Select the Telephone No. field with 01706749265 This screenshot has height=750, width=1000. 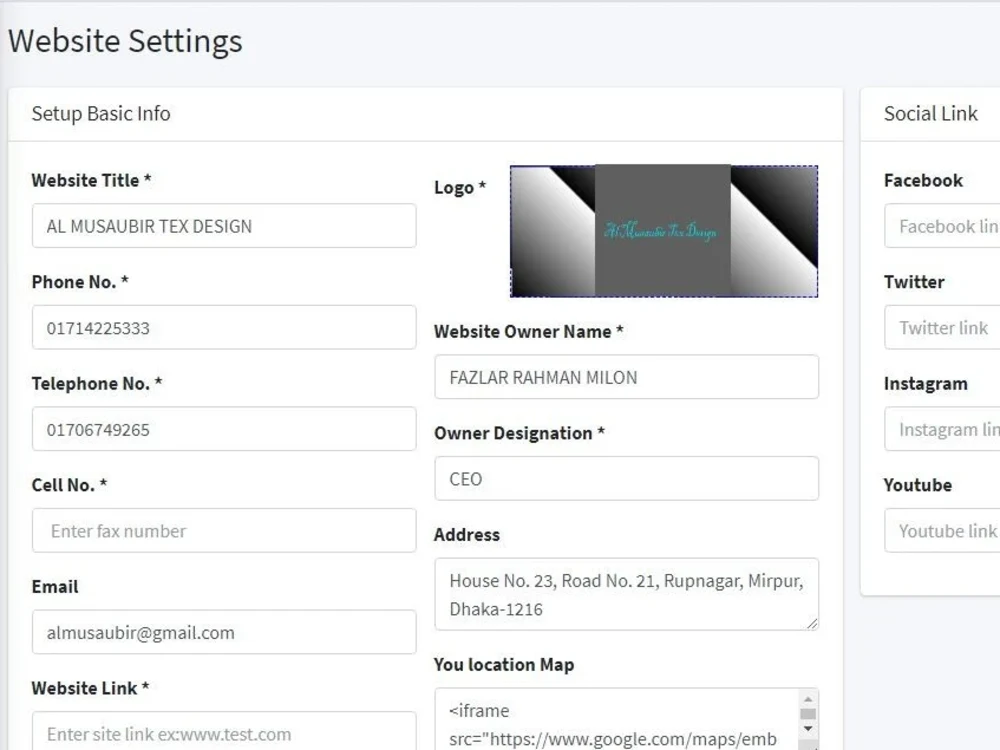coord(224,429)
